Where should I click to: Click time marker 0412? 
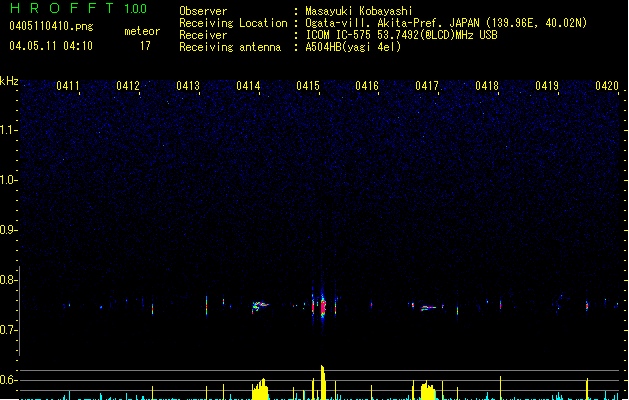128,86
